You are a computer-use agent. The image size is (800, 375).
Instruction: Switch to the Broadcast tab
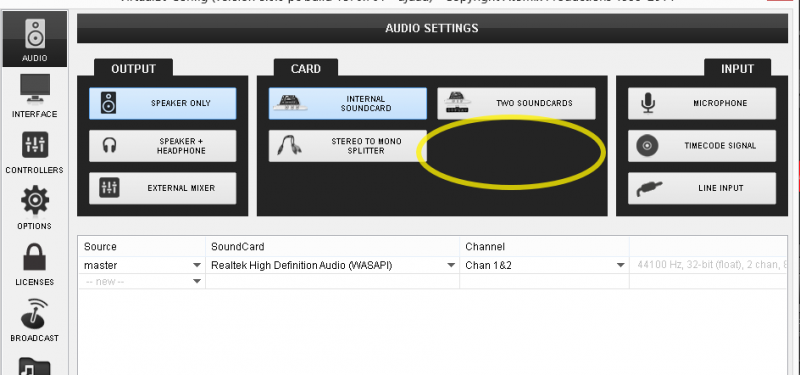(x=35, y=320)
